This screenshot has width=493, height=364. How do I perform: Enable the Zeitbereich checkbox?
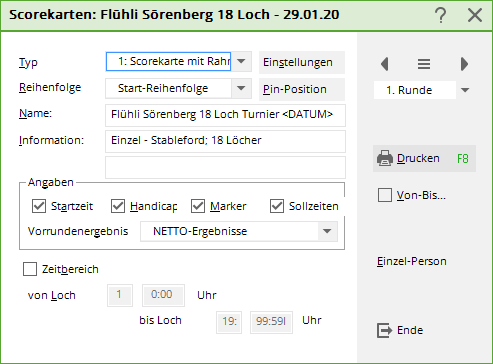[30, 269]
